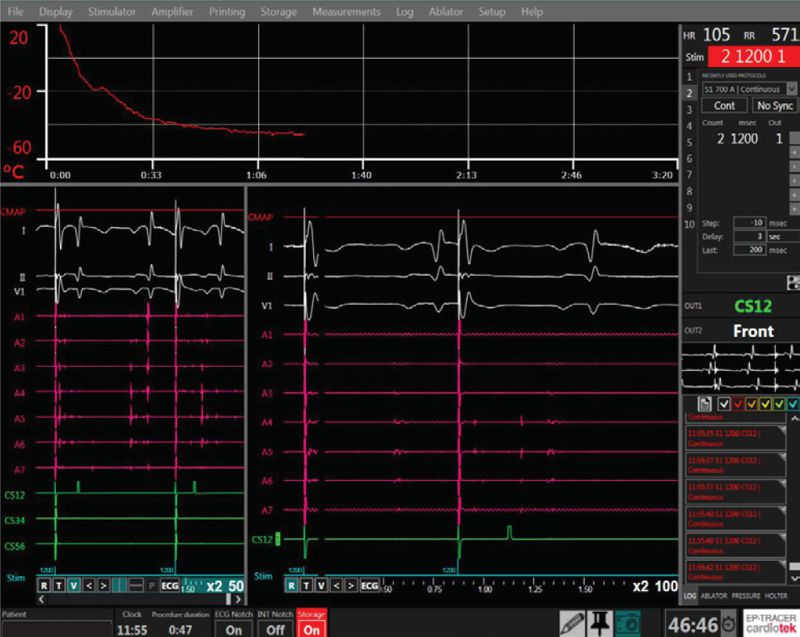Click the pushpin marker icon

pos(599,623)
